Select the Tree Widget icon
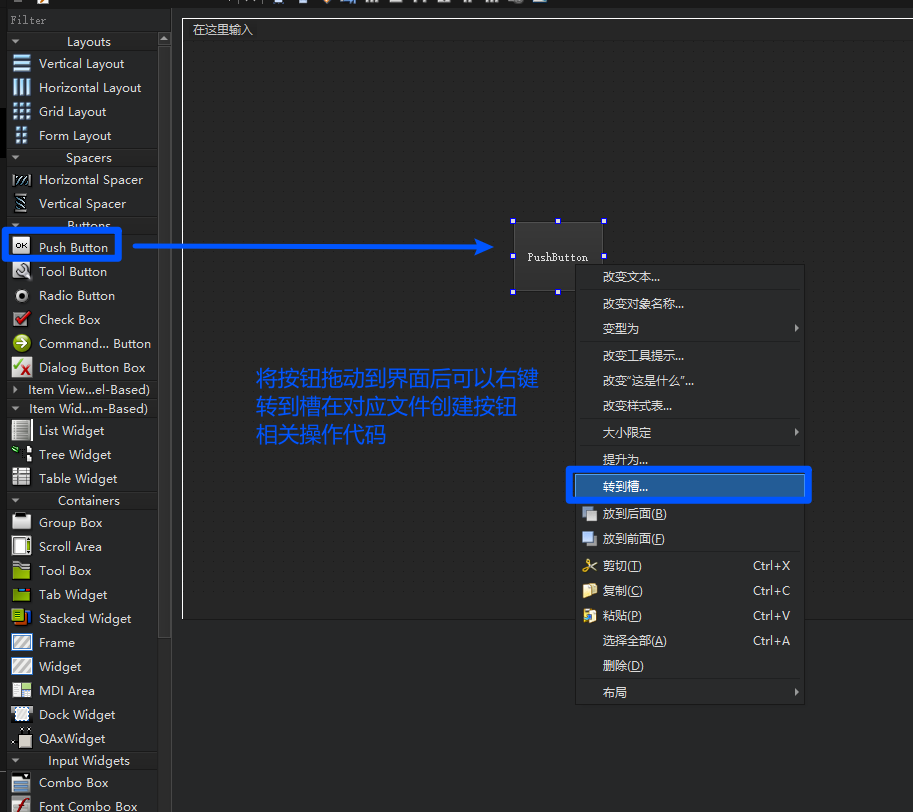 (22, 454)
